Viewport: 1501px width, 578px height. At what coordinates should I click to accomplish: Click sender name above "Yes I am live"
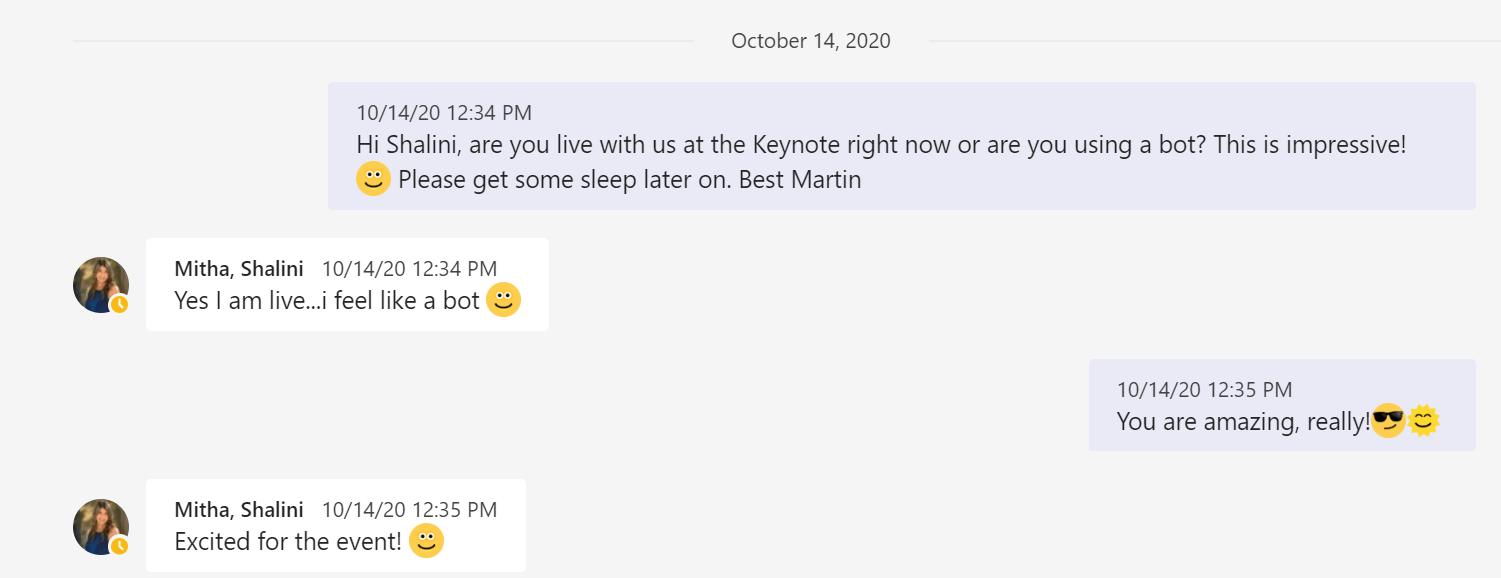pyautogui.click(x=239, y=268)
